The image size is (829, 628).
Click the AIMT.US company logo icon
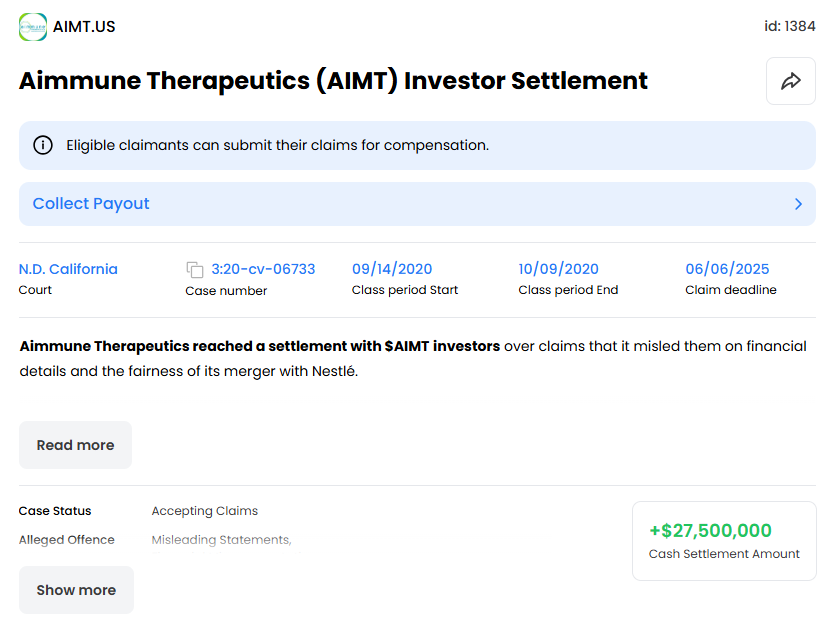(33, 27)
